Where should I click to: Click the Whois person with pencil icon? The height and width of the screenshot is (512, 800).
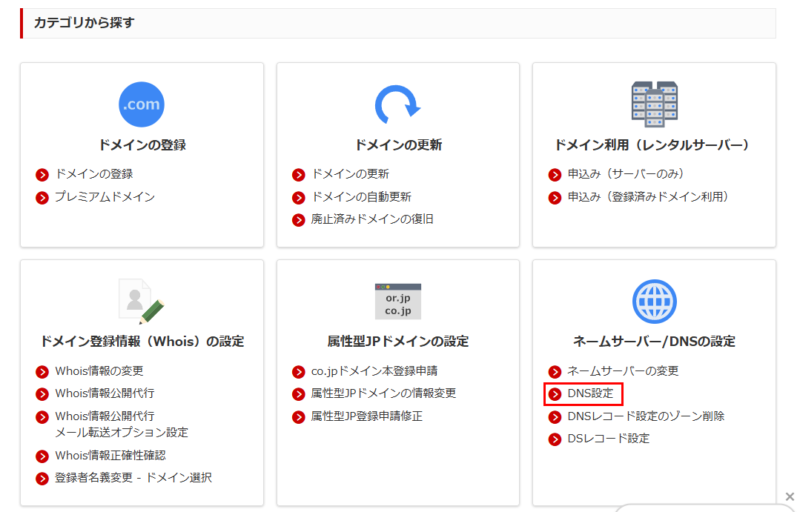(141, 299)
